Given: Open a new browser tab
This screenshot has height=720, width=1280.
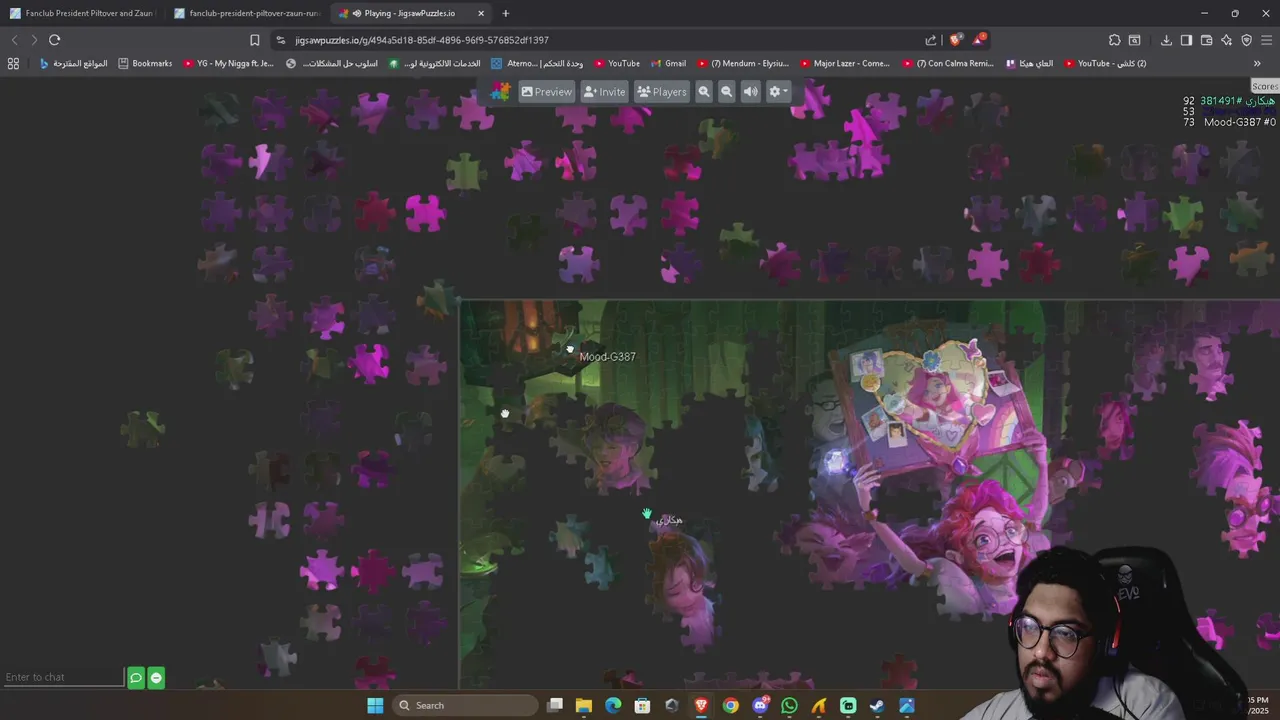Looking at the screenshot, I should click(x=505, y=13).
